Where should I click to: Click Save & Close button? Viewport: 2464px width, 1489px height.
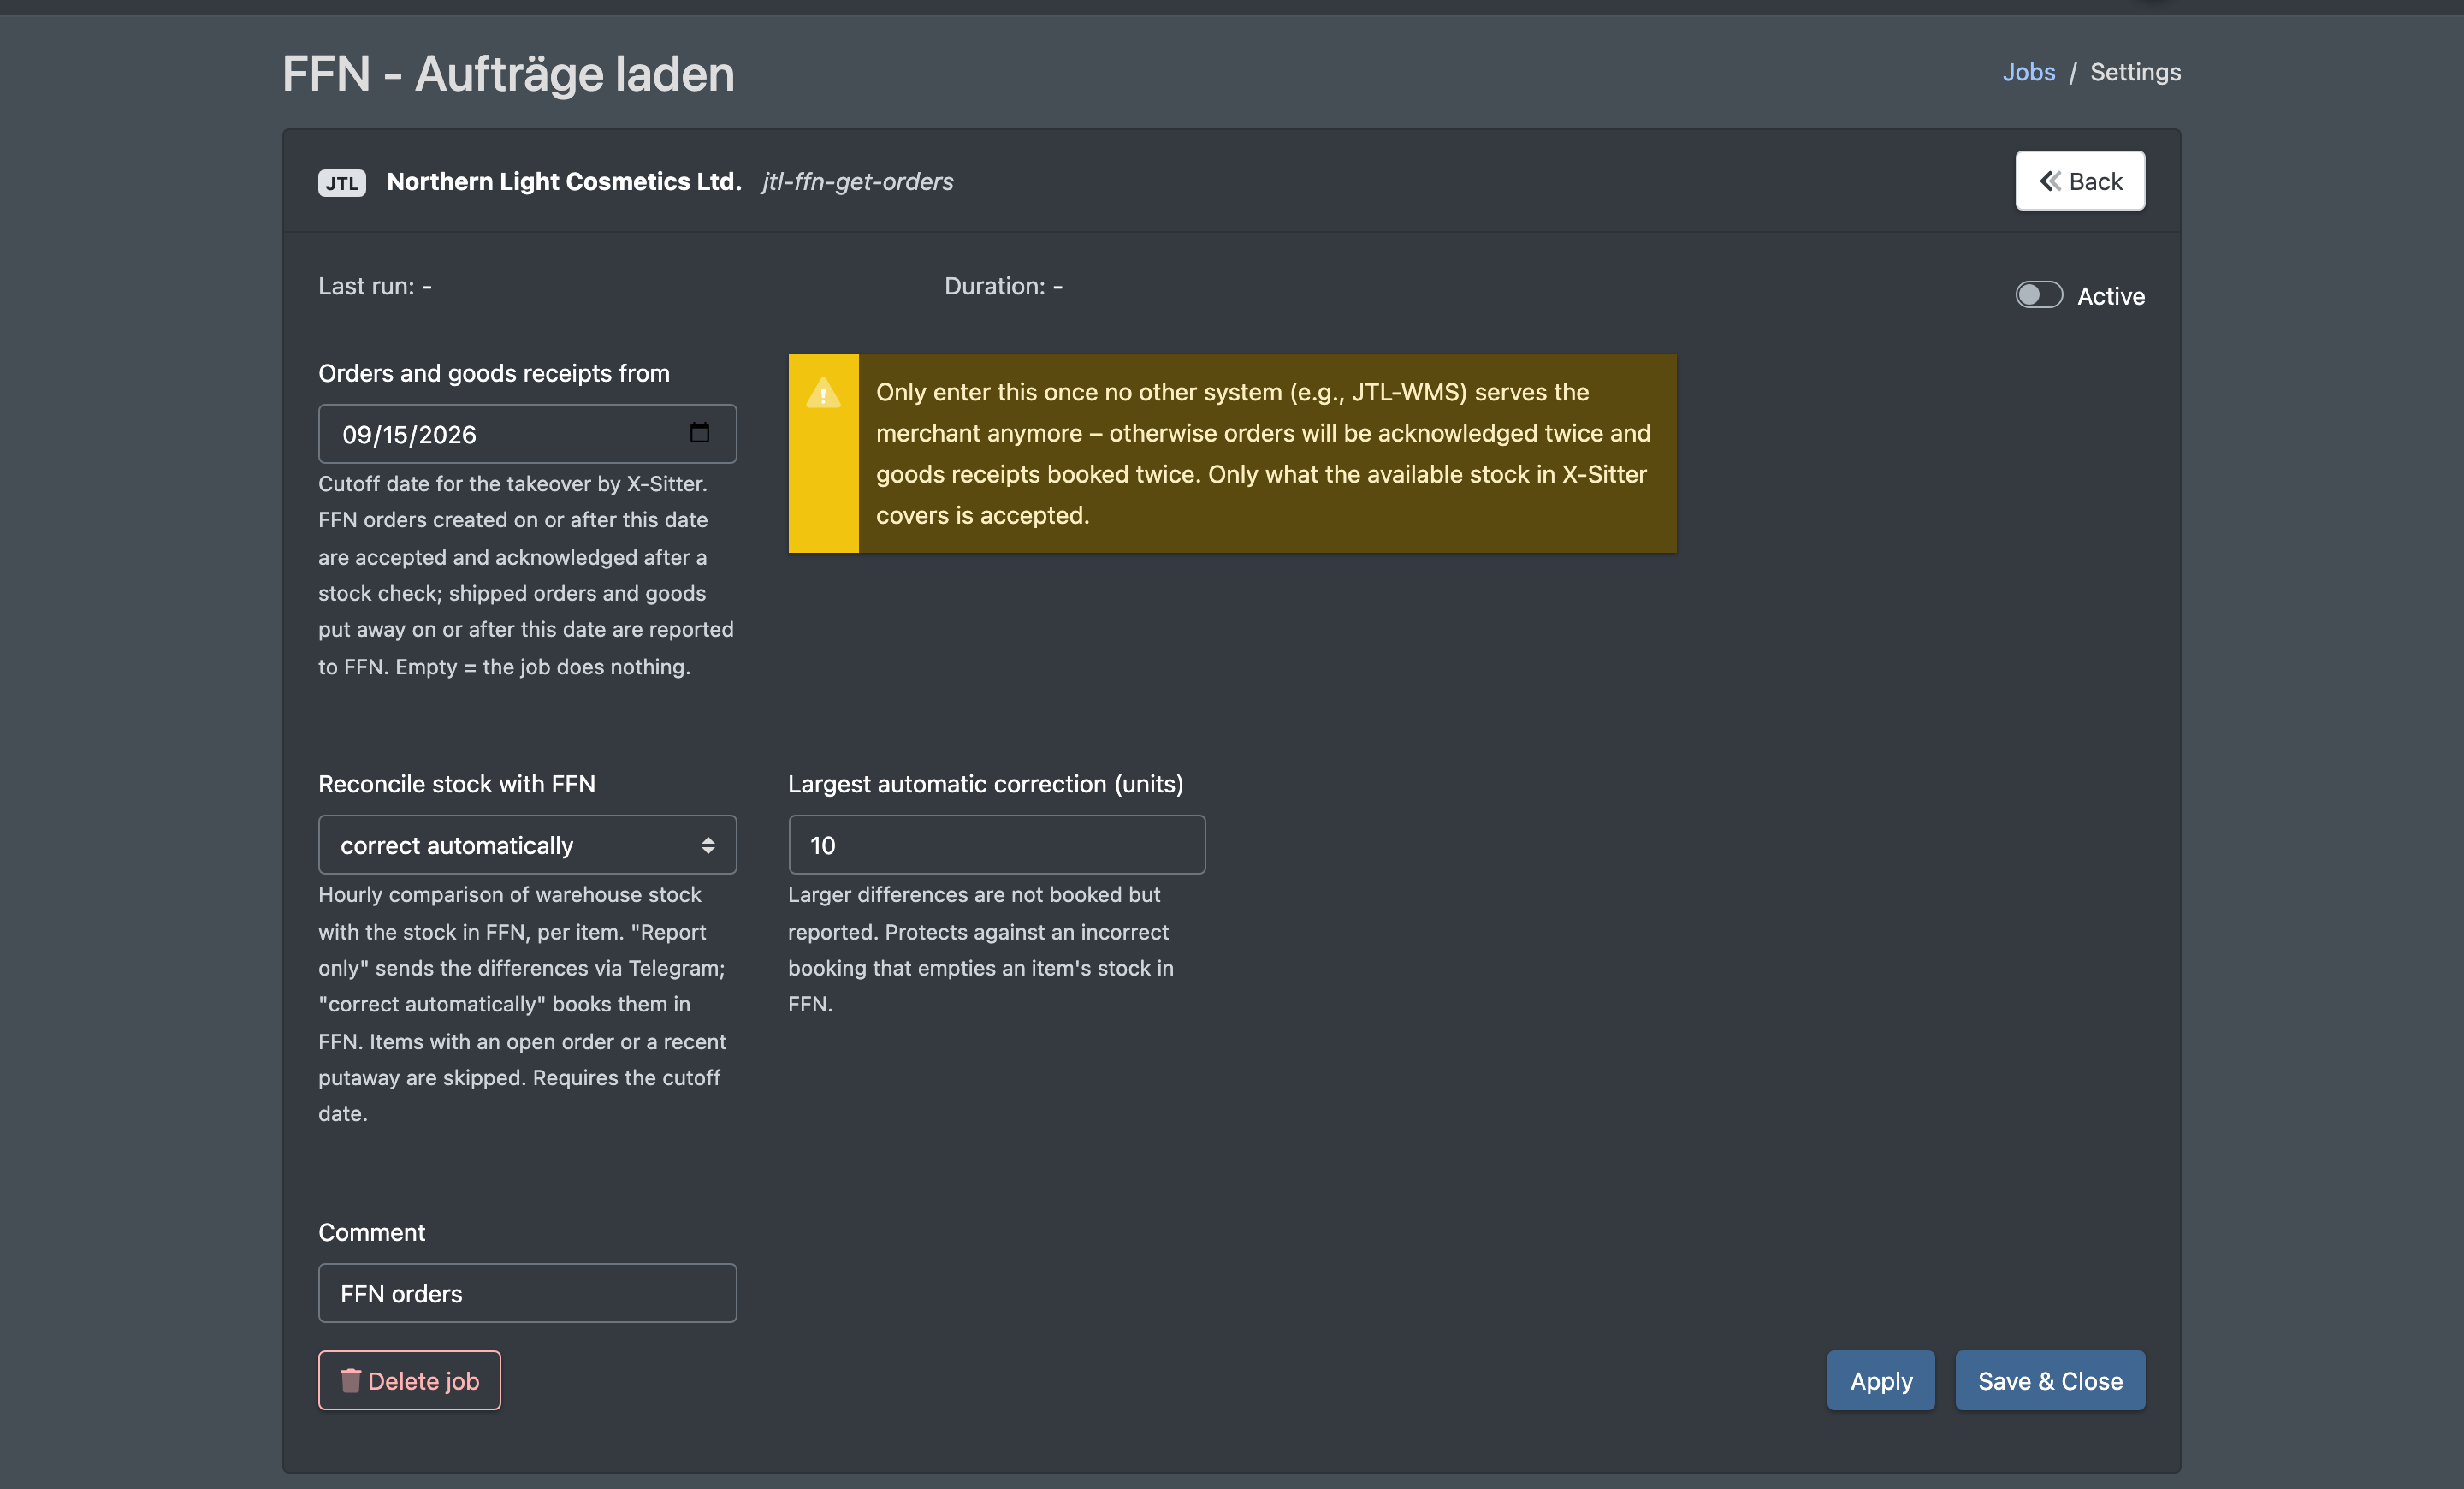click(2049, 1381)
